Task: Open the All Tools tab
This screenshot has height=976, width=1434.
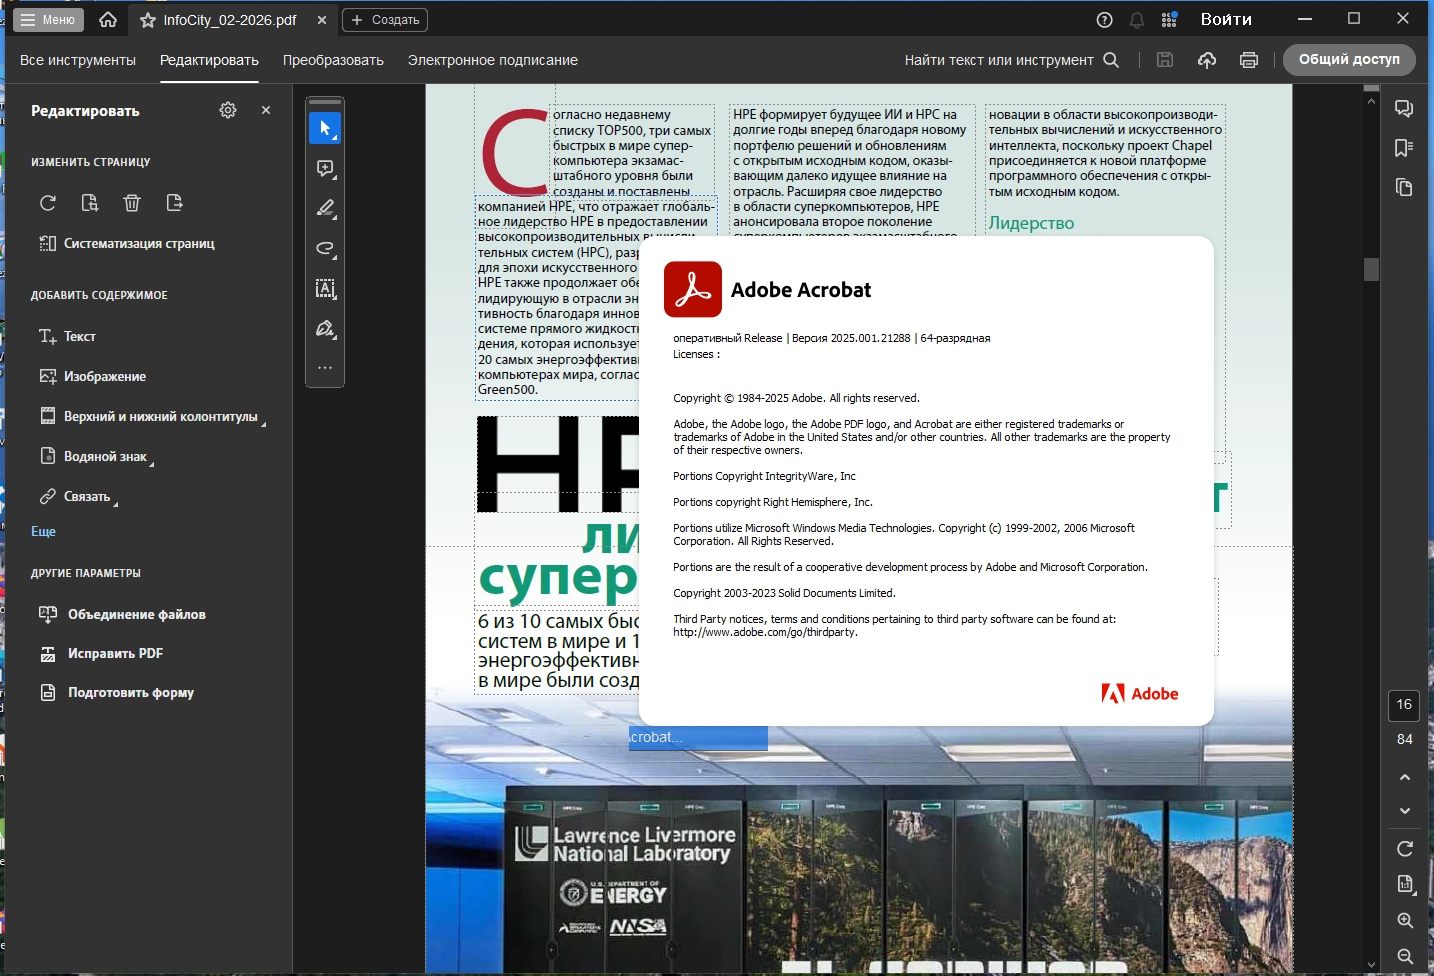Action: 78,60
